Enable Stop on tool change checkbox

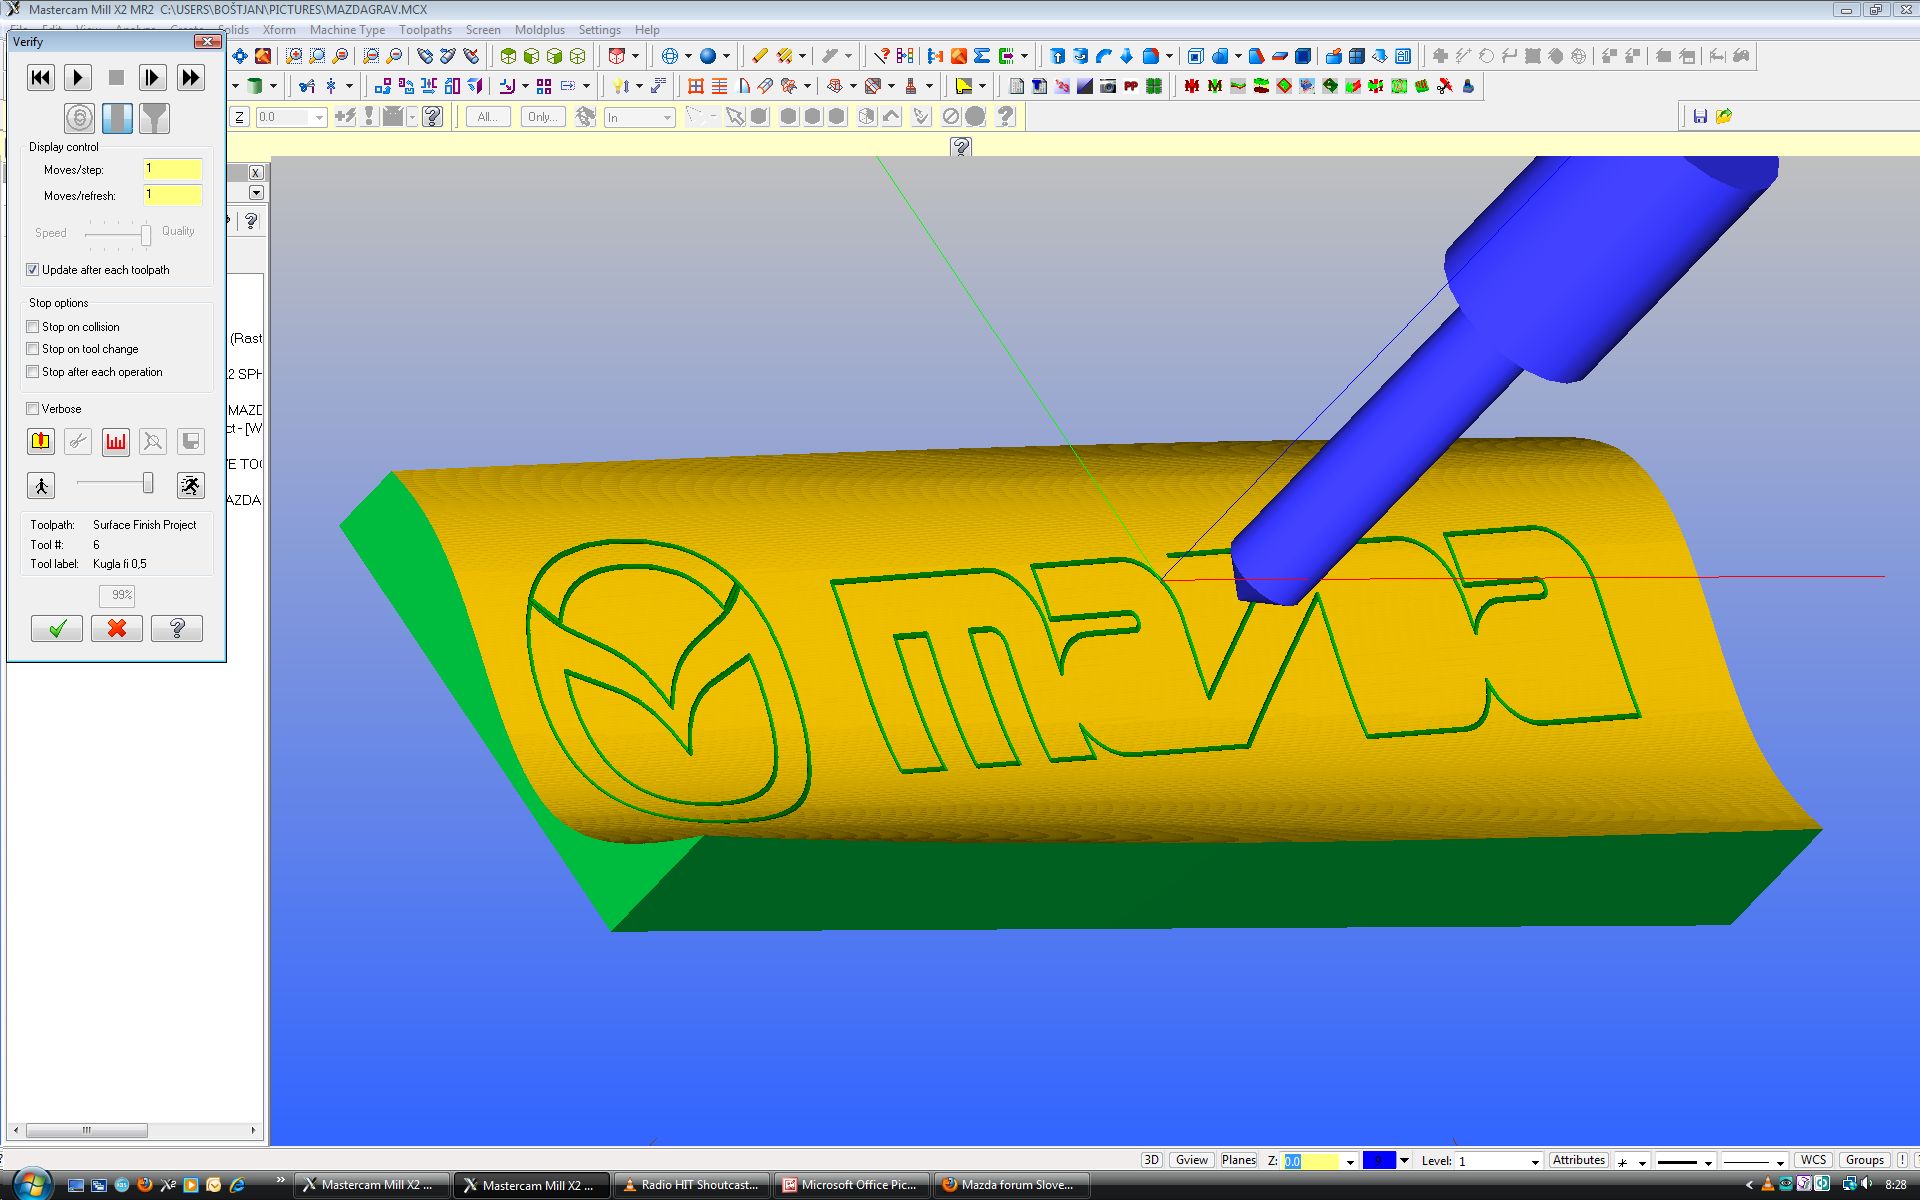[33, 349]
